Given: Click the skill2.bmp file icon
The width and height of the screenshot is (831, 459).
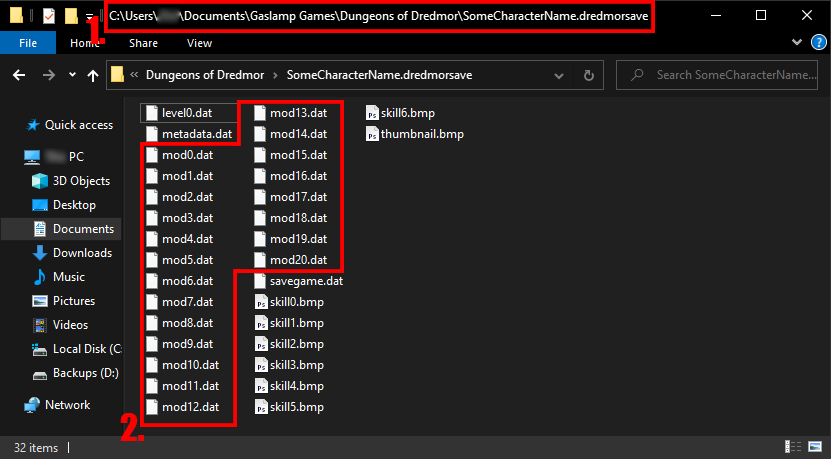Looking at the screenshot, I should tap(260, 344).
